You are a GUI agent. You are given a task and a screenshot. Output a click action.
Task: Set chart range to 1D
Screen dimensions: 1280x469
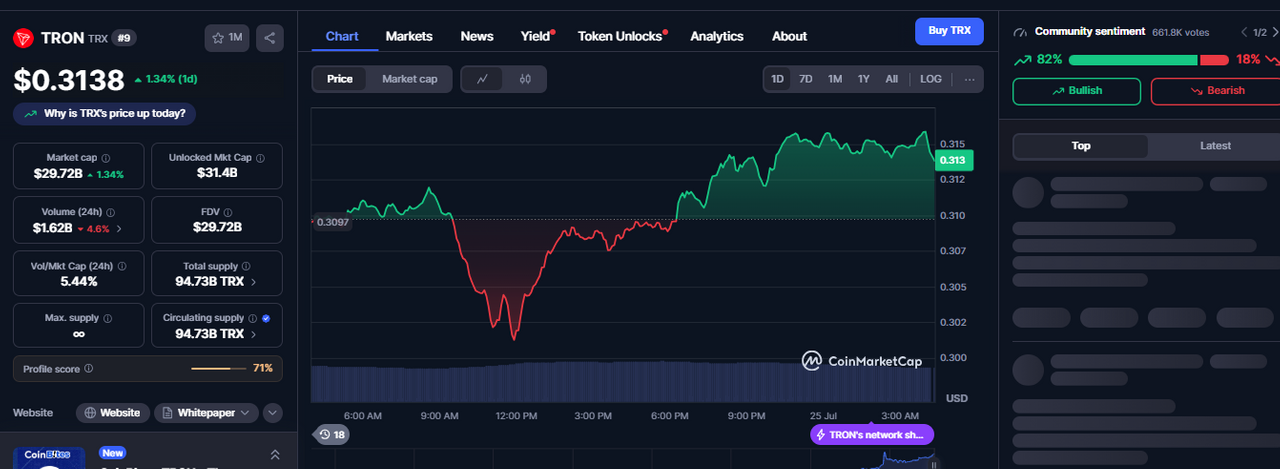pos(777,79)
